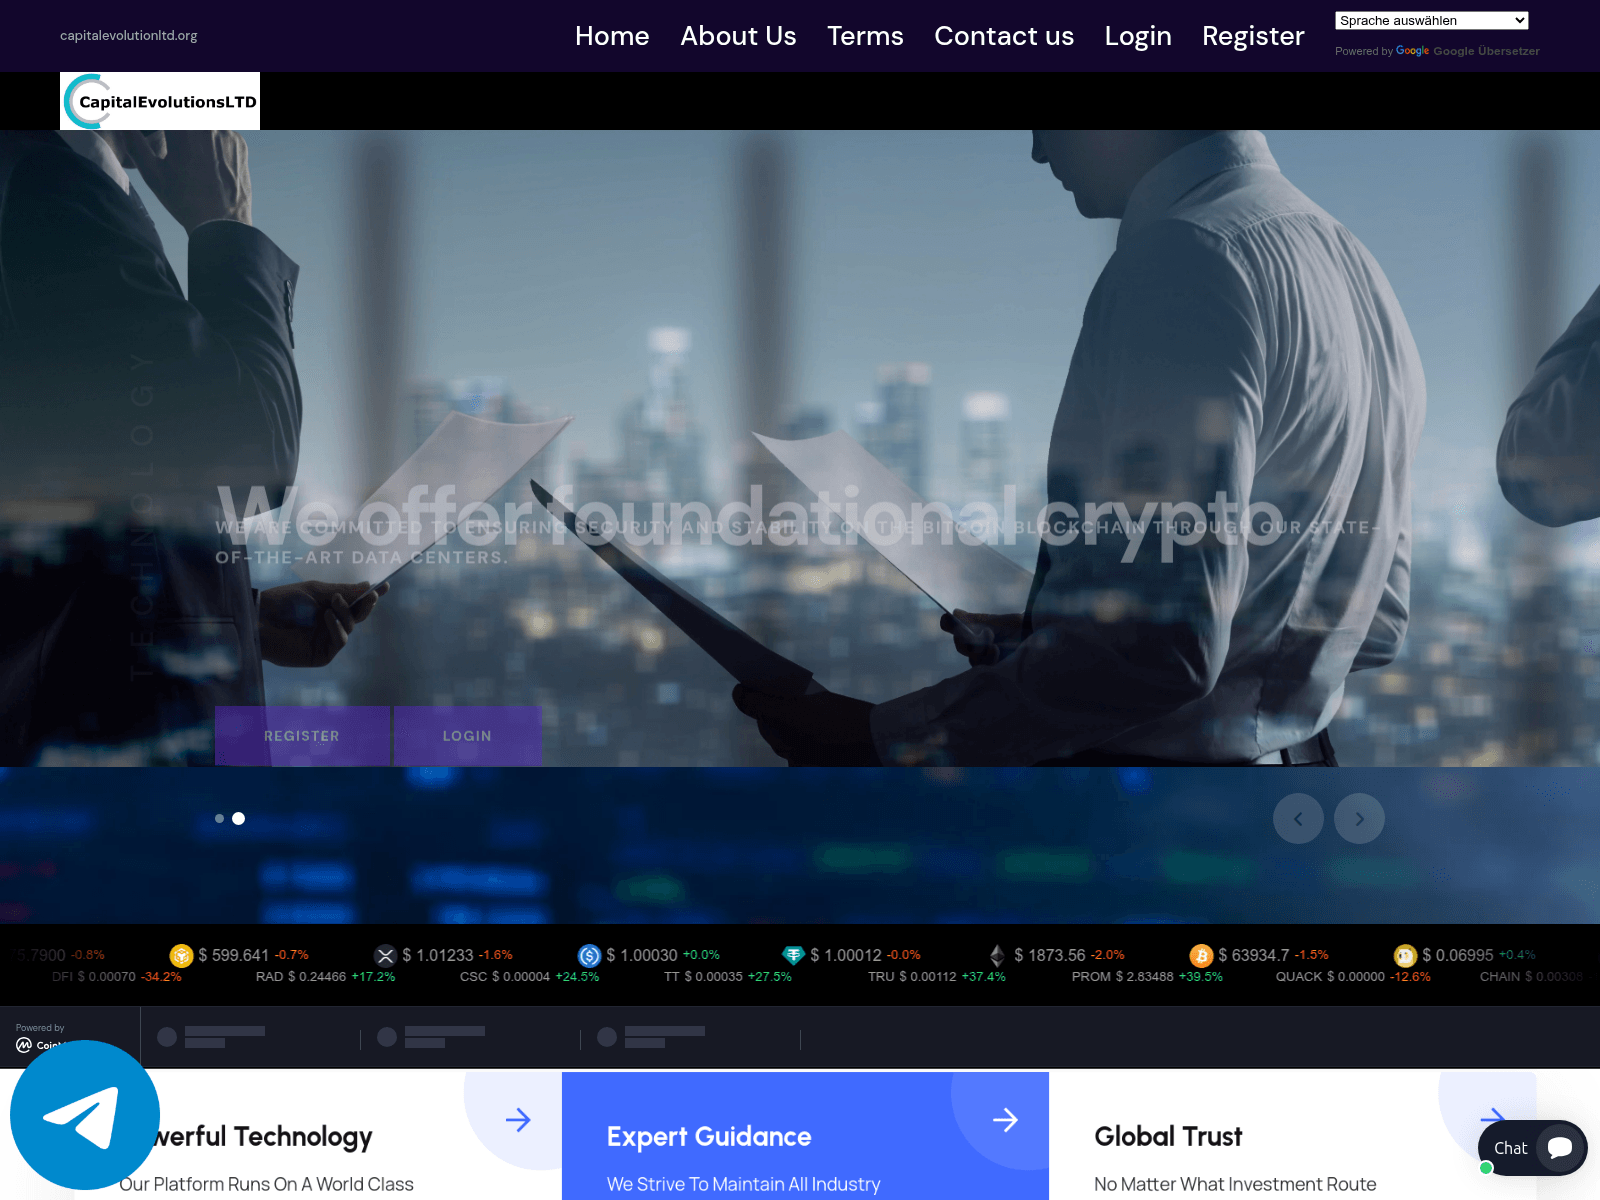
Task: Click the BNB coin icon in ticker
Action: tap(181, 956)
